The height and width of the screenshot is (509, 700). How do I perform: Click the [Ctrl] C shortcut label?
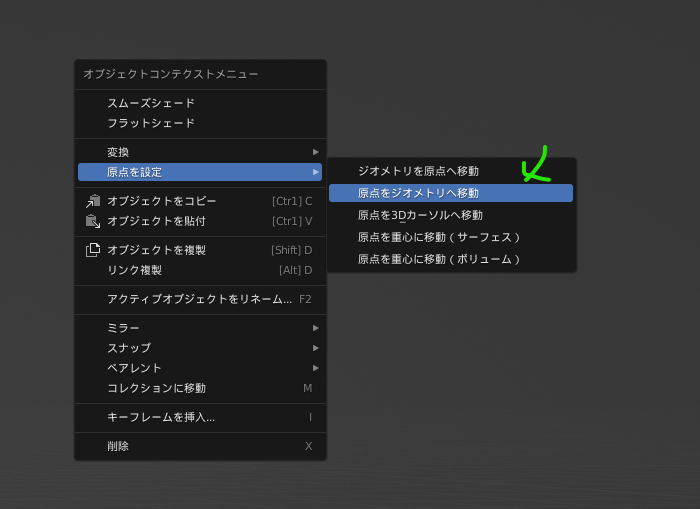292,201
